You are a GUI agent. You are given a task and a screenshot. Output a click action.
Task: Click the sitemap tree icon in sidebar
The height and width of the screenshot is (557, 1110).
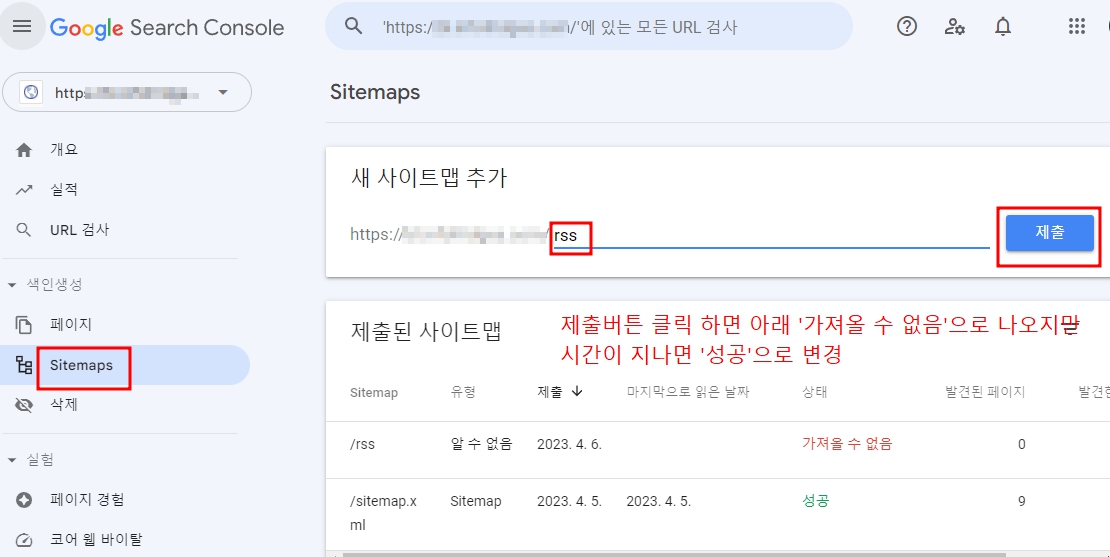[24, 365]
